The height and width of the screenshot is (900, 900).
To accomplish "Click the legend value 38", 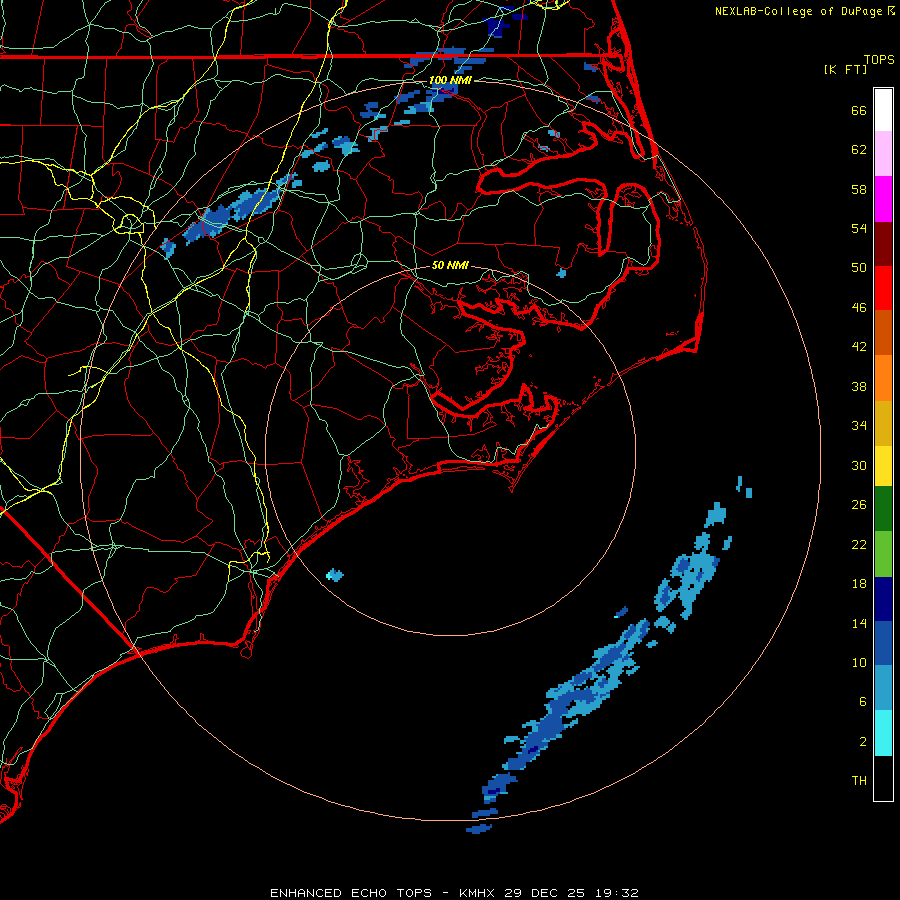I will (859, 387).
